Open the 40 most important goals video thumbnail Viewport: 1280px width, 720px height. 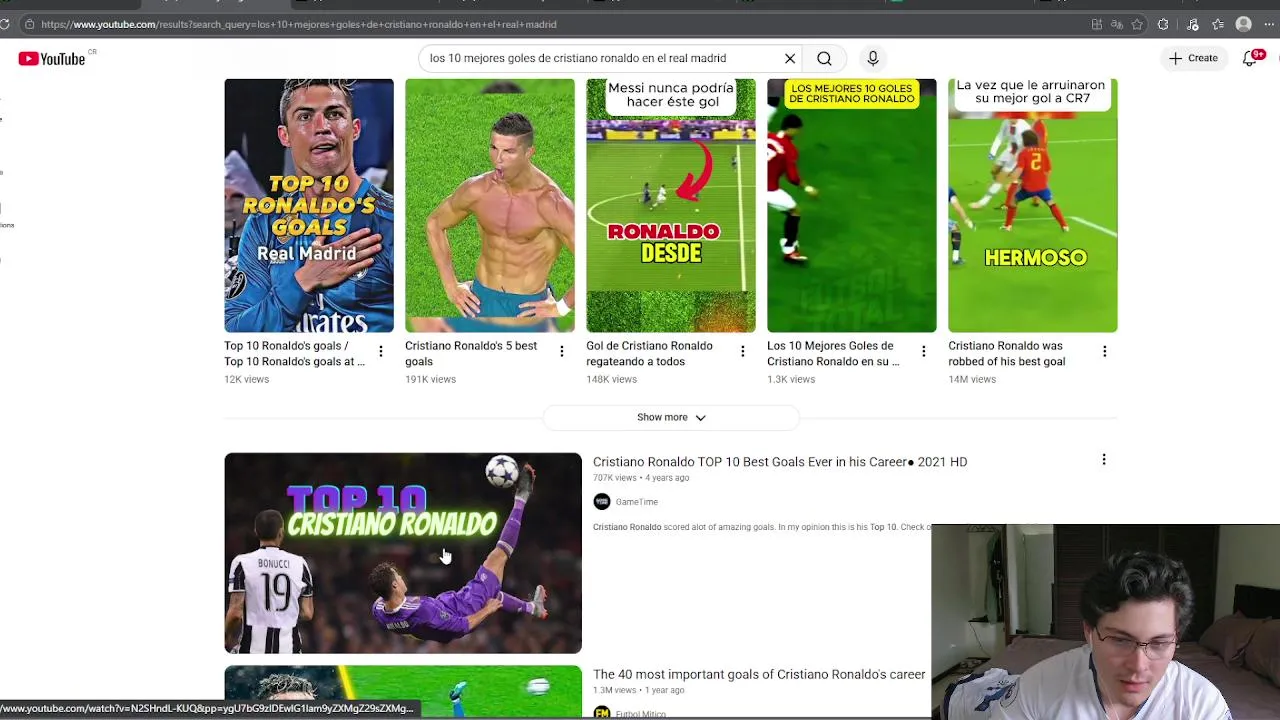point(403,691)
